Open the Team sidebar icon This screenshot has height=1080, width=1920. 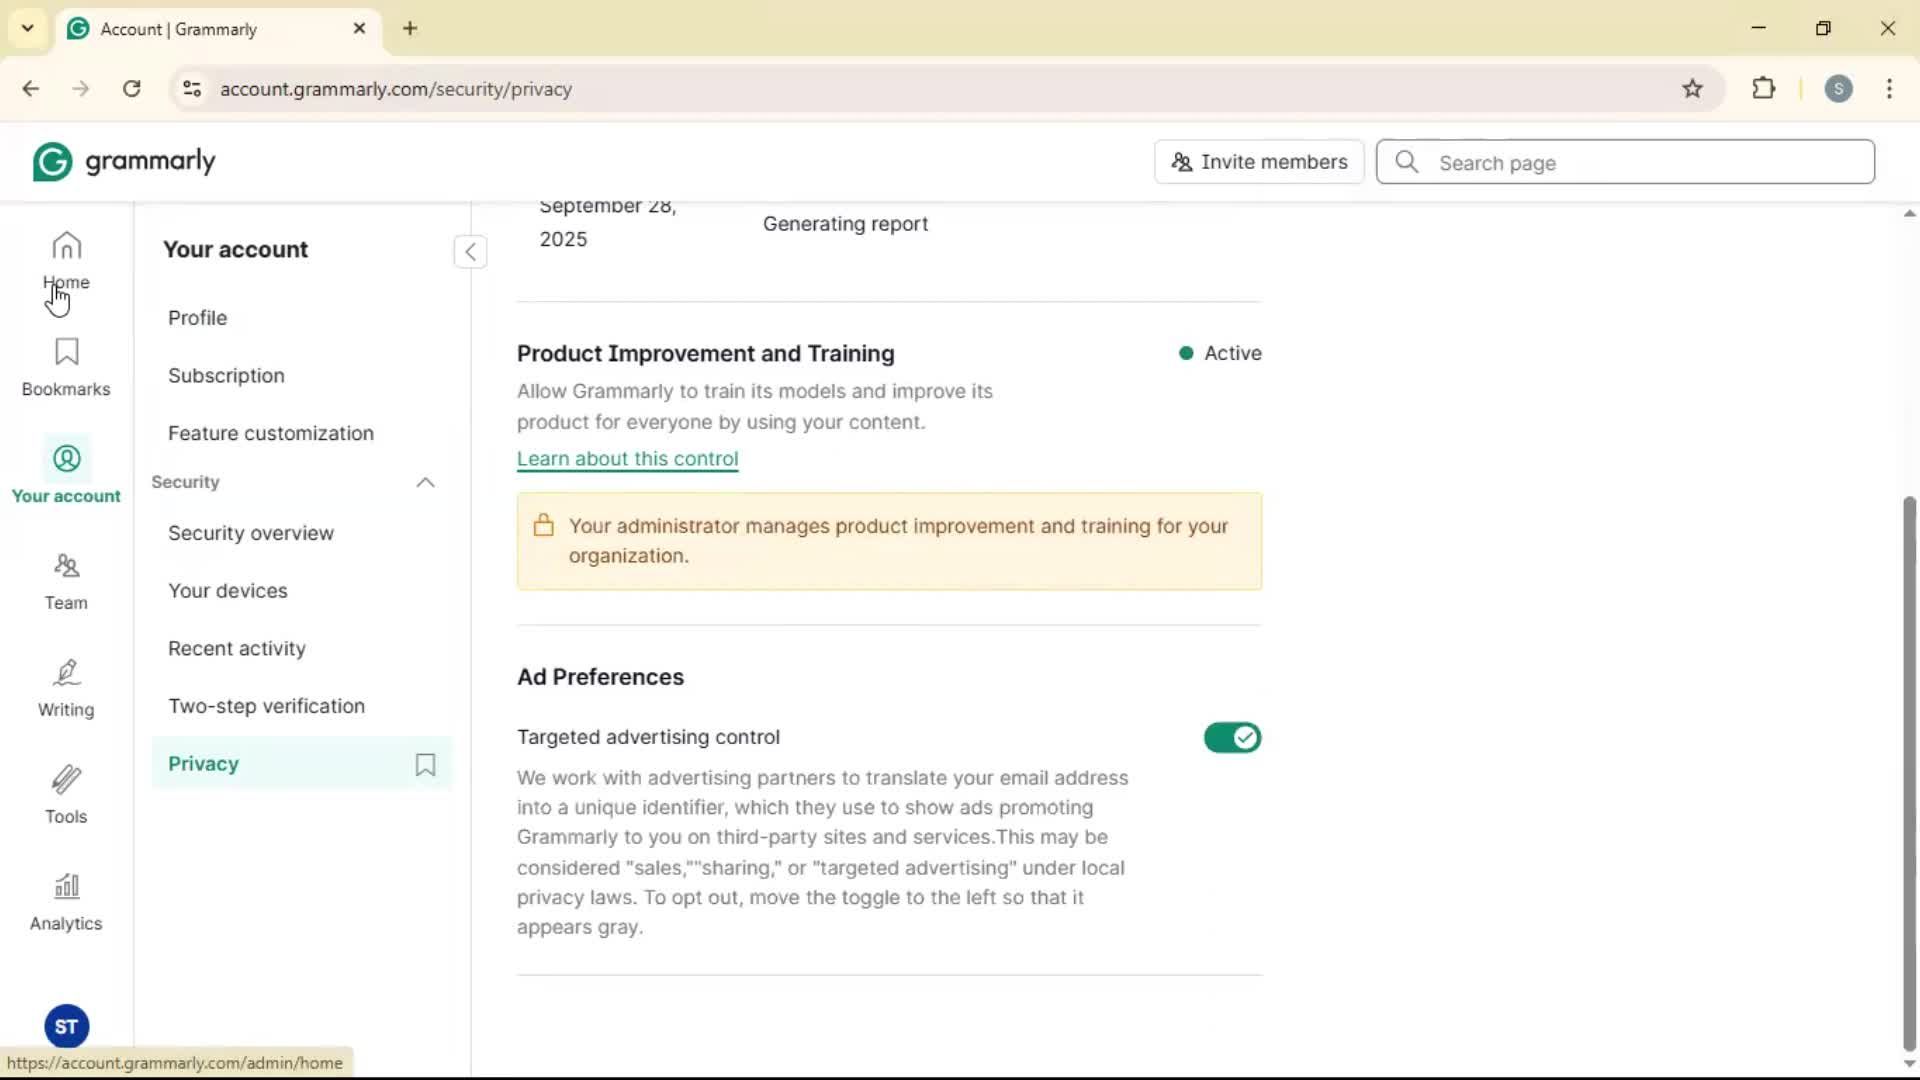pos(66,581)
